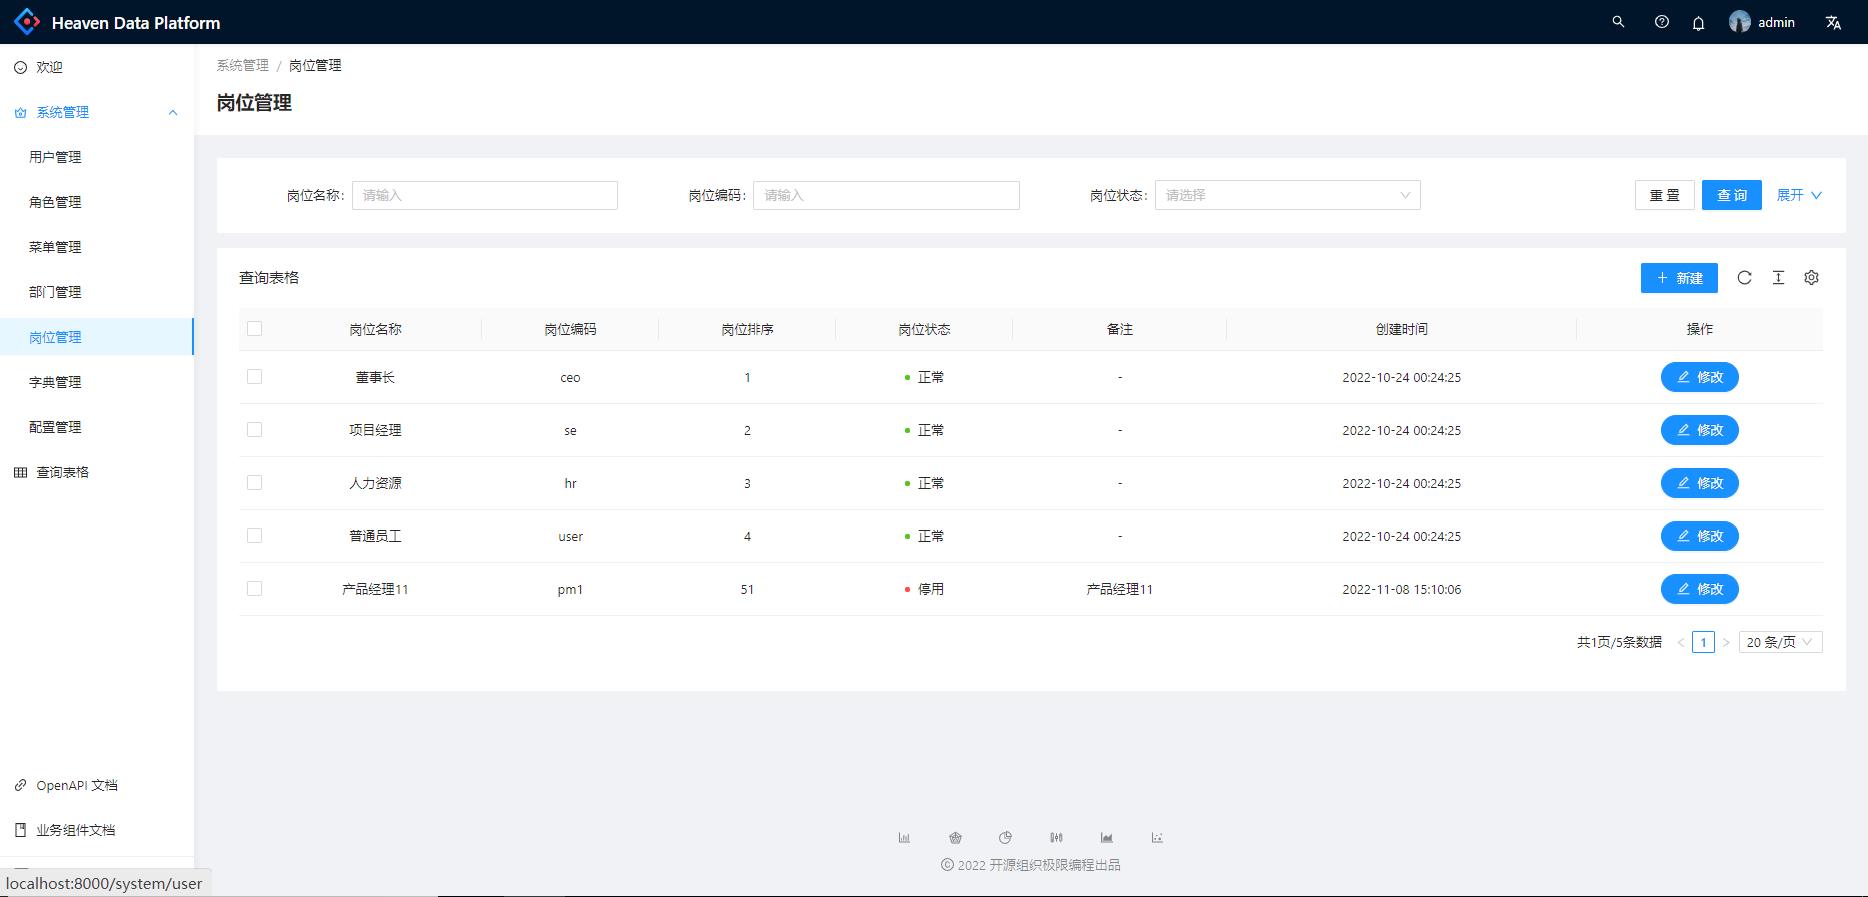The height and width of the screenshot is (897, 1868).
Task: Click the 停用 status in the pm1 row
Action: pyautogui.click(x=924, y=589)
